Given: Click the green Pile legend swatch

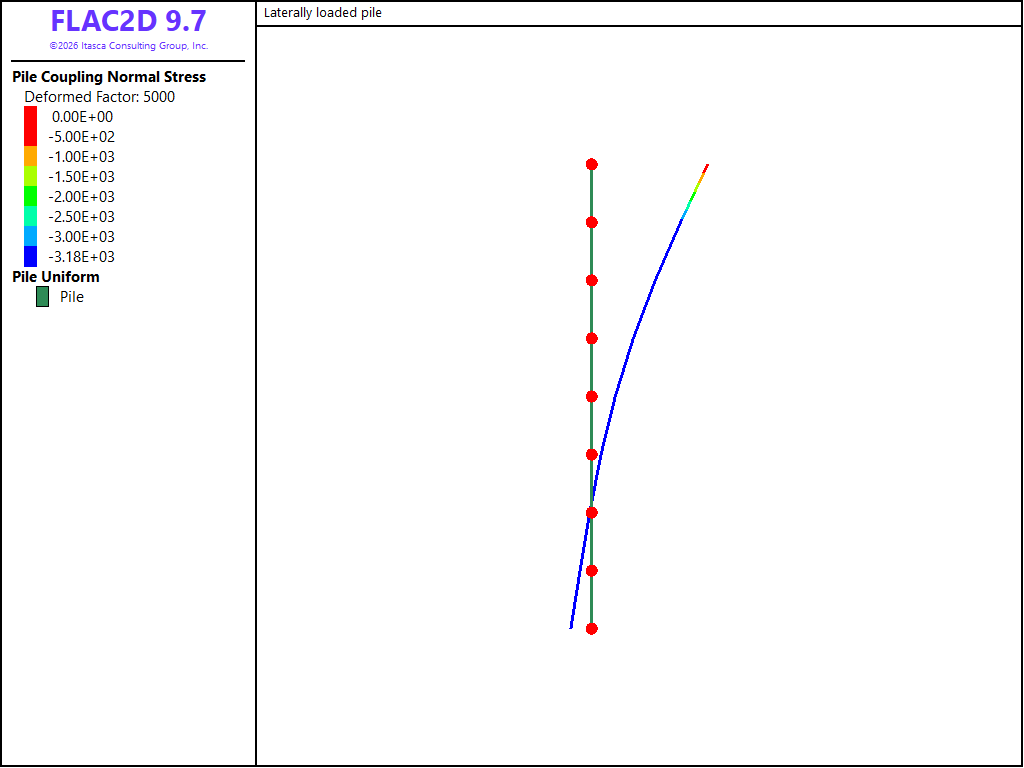Looking at the screenshot, I should tap(42, 296).
